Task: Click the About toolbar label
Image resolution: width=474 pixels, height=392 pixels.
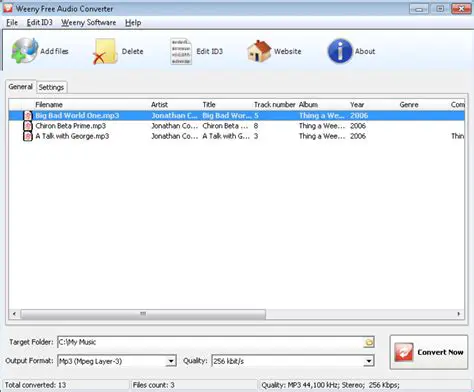Action: click(365, 51)
